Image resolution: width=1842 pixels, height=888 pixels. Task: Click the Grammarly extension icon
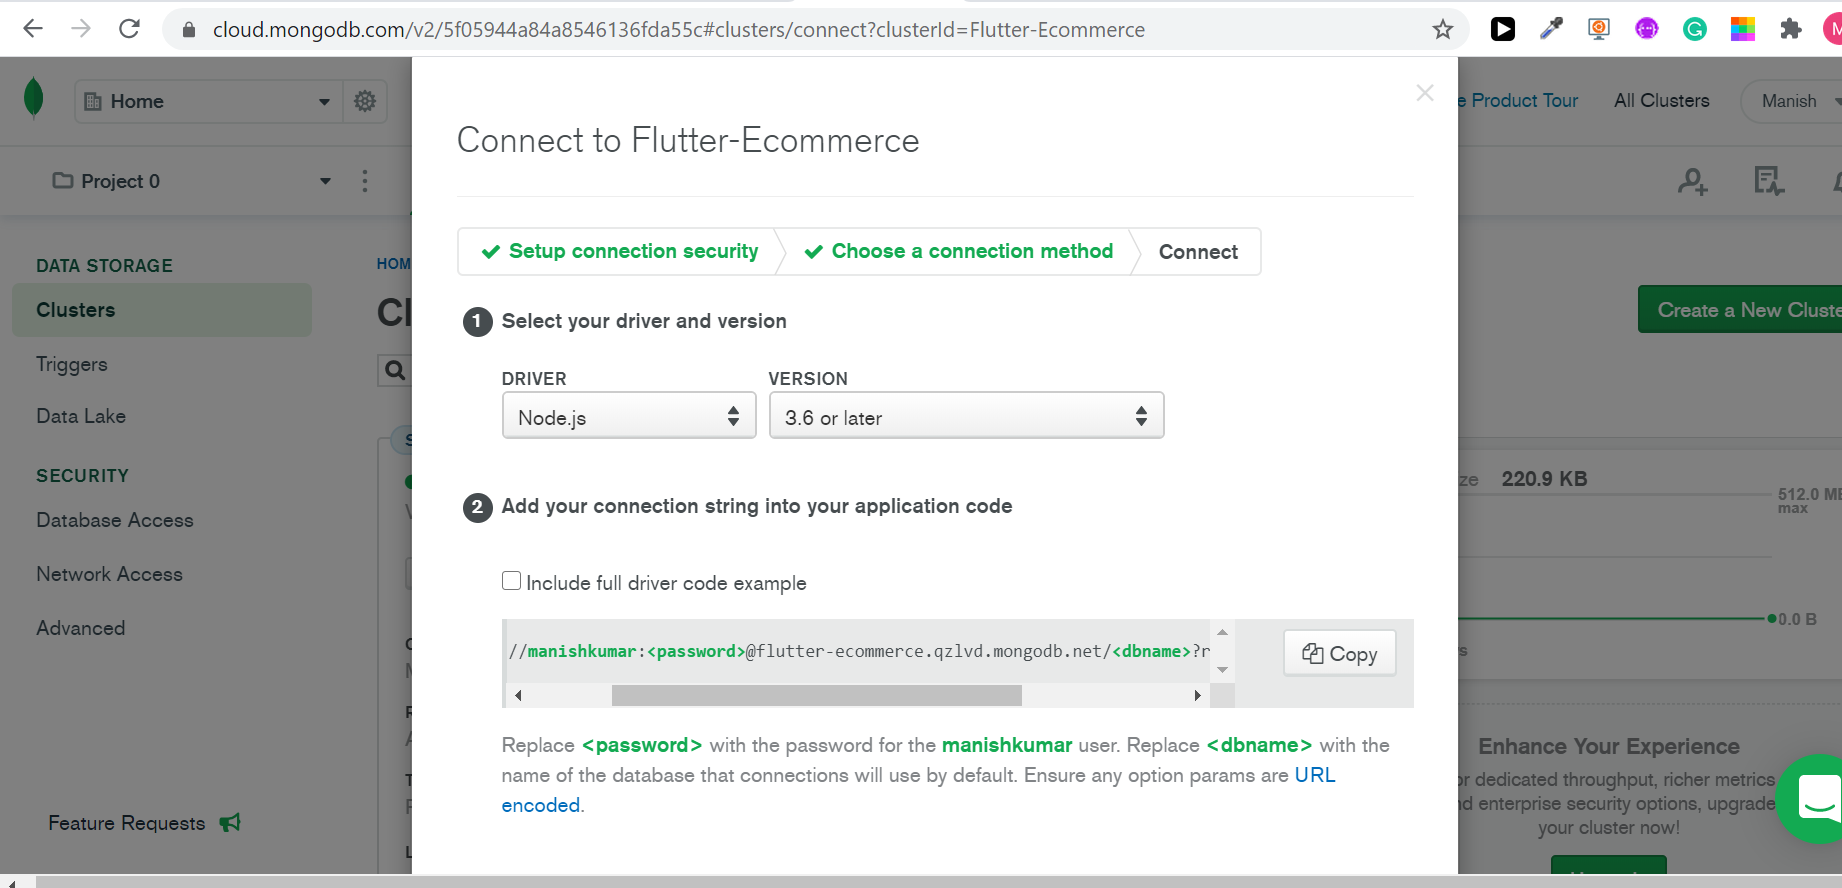coord(1694,29)
